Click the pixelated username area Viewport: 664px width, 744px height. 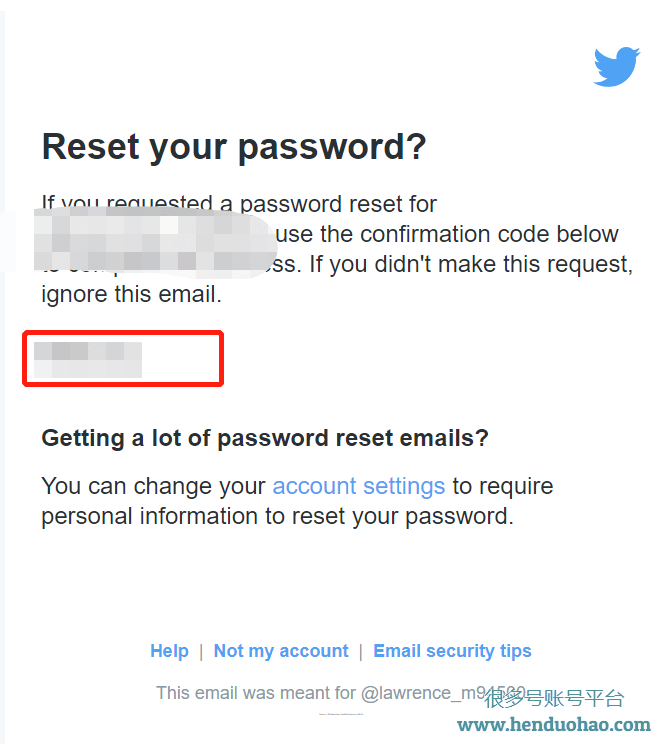pos(154,242)
